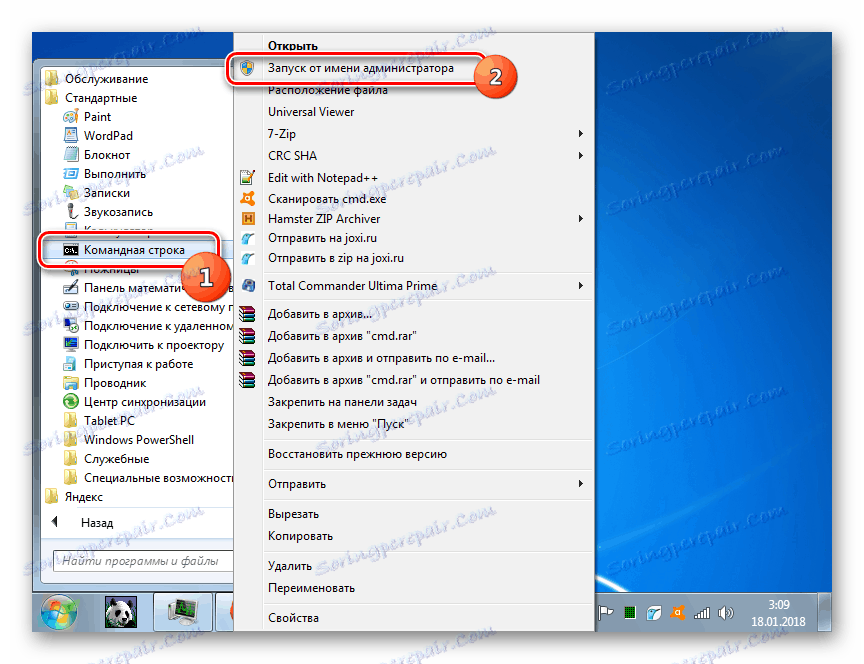Click the Звукозапись microphone icon
864x664 pixels.
71,212
